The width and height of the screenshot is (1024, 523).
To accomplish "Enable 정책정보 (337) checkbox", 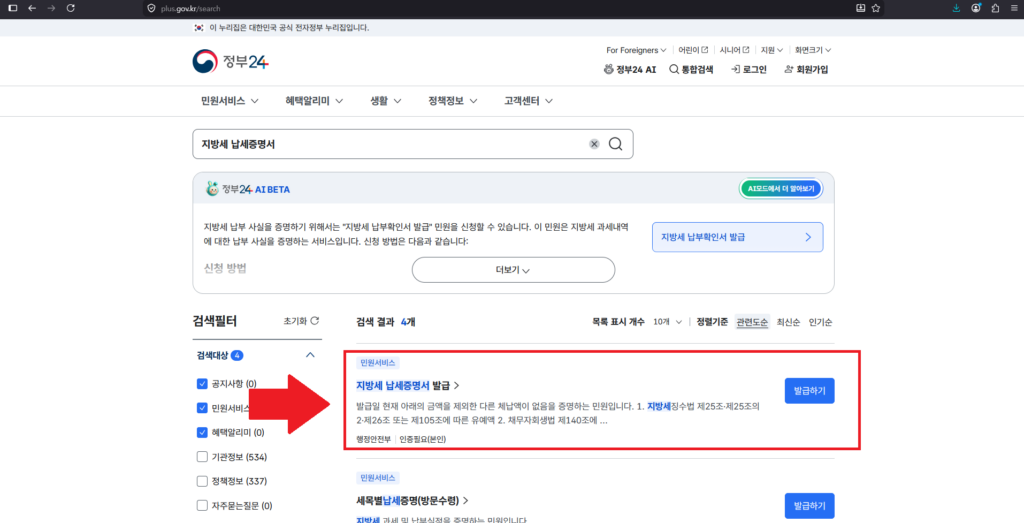I will [x=202, y=481].
